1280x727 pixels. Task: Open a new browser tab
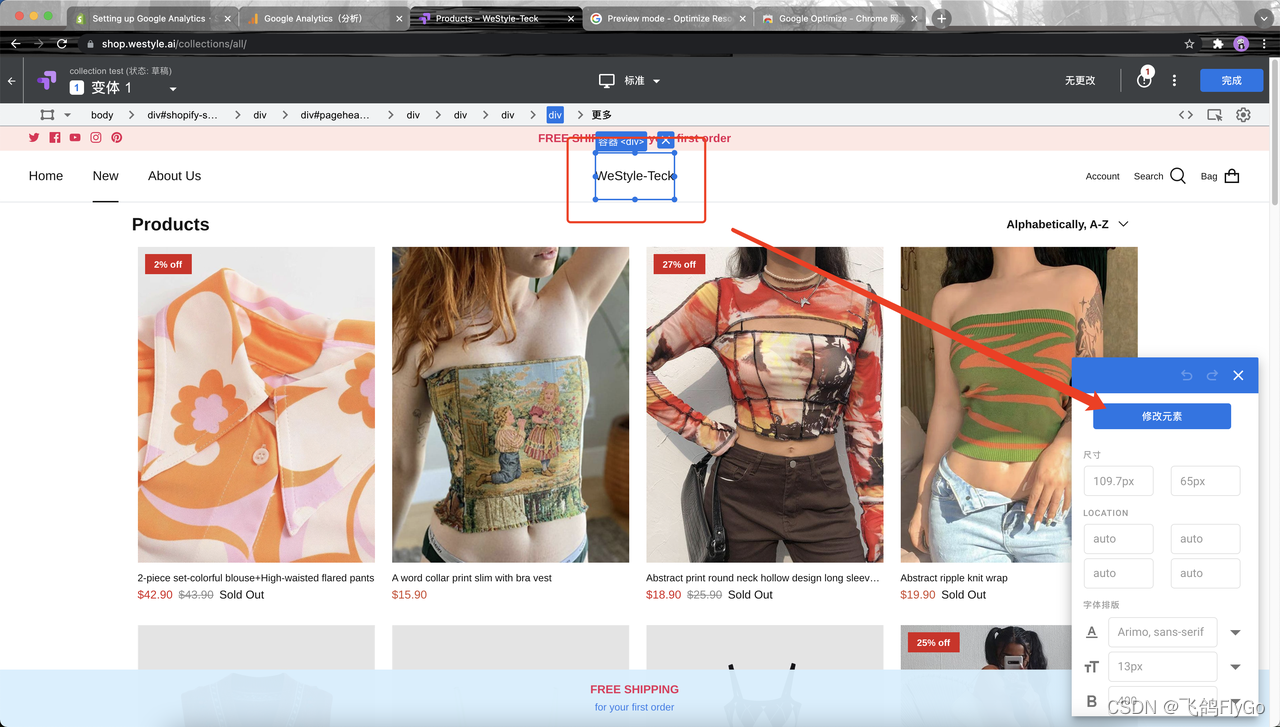pyautogui.click(x=941, y=18)
